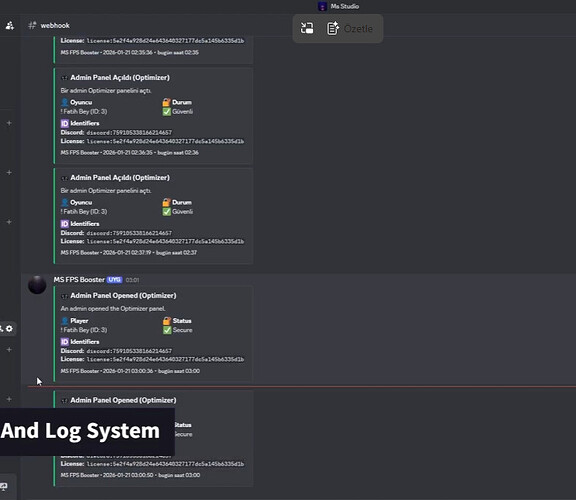Viewport: 576px width, 500px height.
Task: Select the discord ID code in 02:37:19 embed
Action: [129, 233]
